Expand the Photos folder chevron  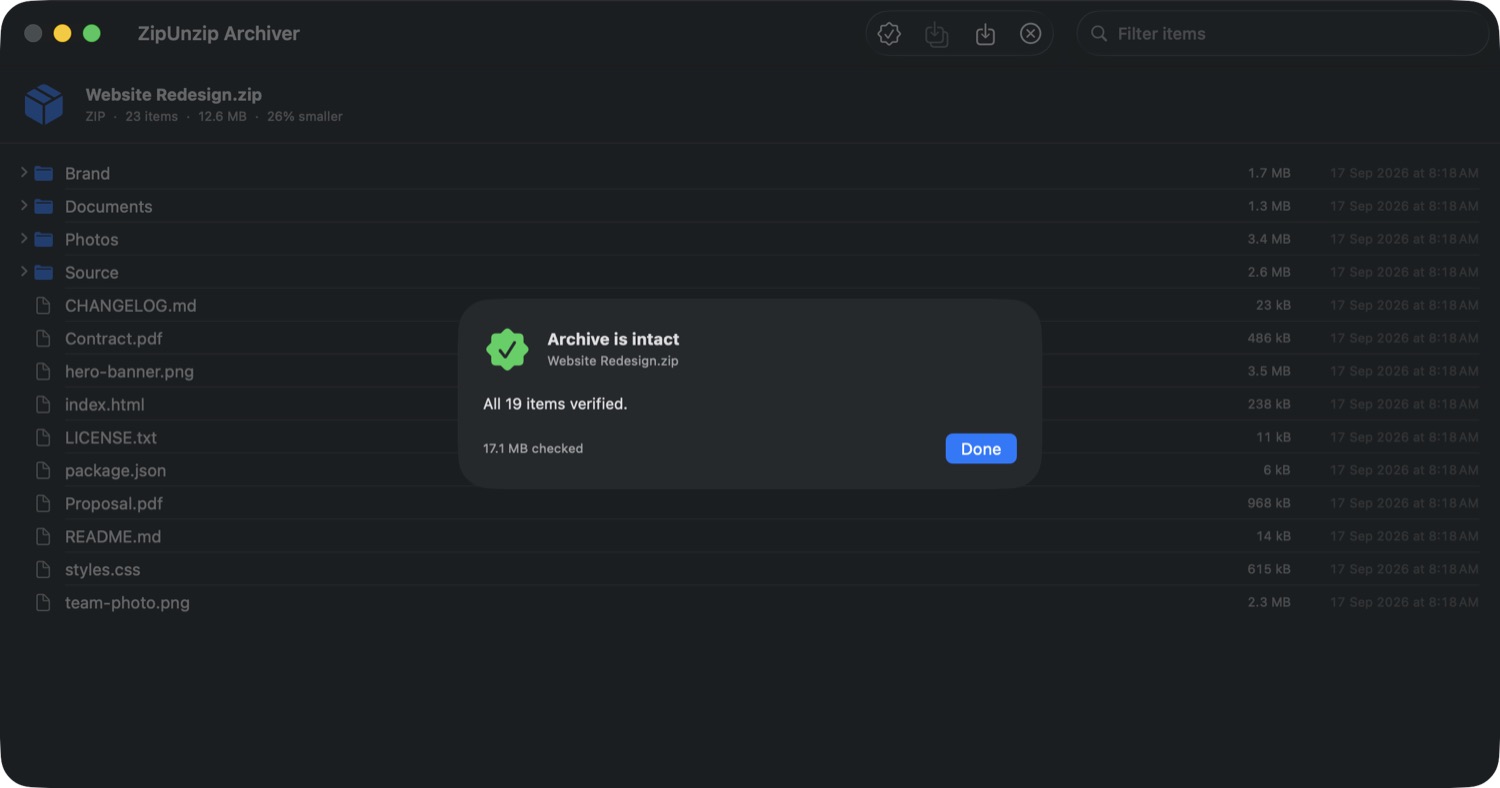coord(24,239)
